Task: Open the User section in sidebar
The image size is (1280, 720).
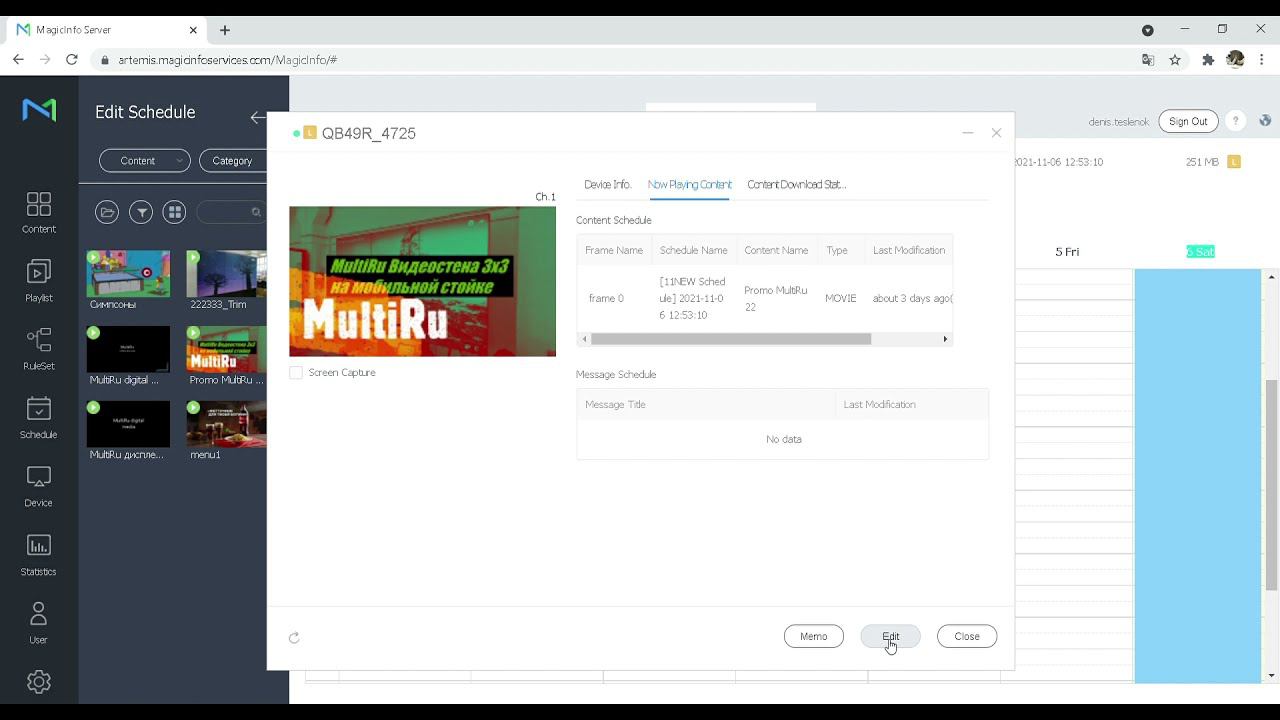Action: [x=39, y=623]
